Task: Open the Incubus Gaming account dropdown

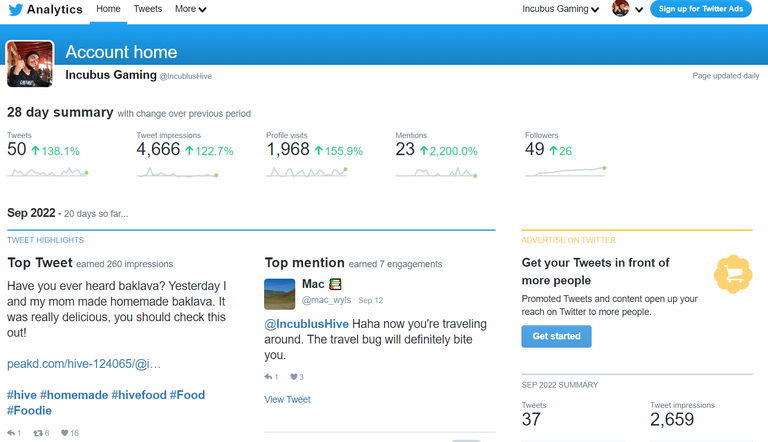Action: point(560,9)
